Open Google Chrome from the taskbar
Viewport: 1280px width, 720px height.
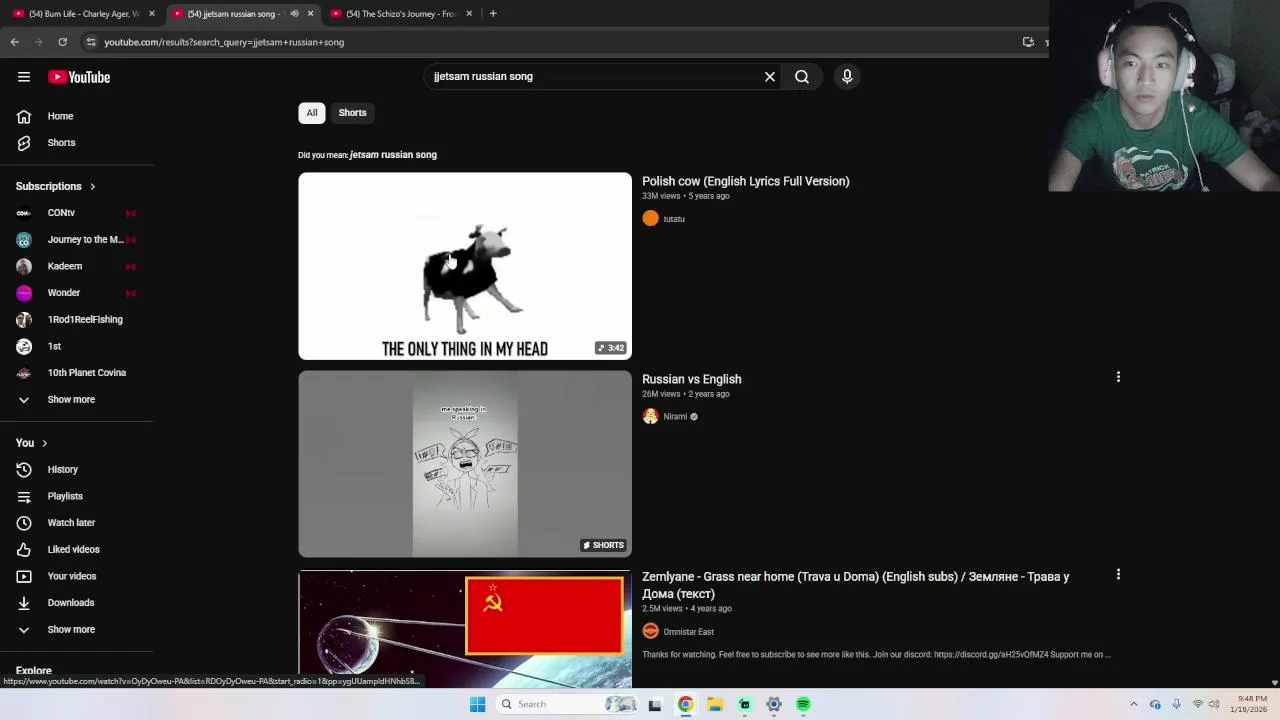685,704
